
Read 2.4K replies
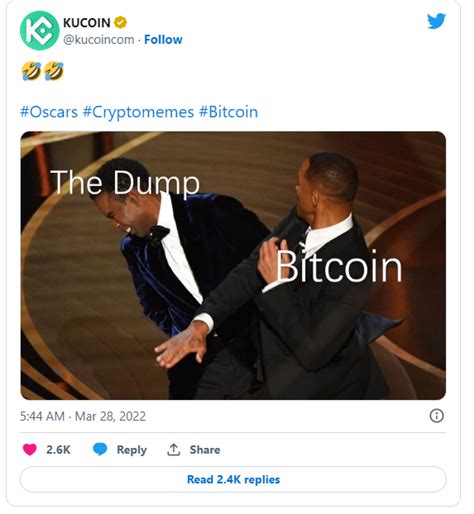click(233, 479)
